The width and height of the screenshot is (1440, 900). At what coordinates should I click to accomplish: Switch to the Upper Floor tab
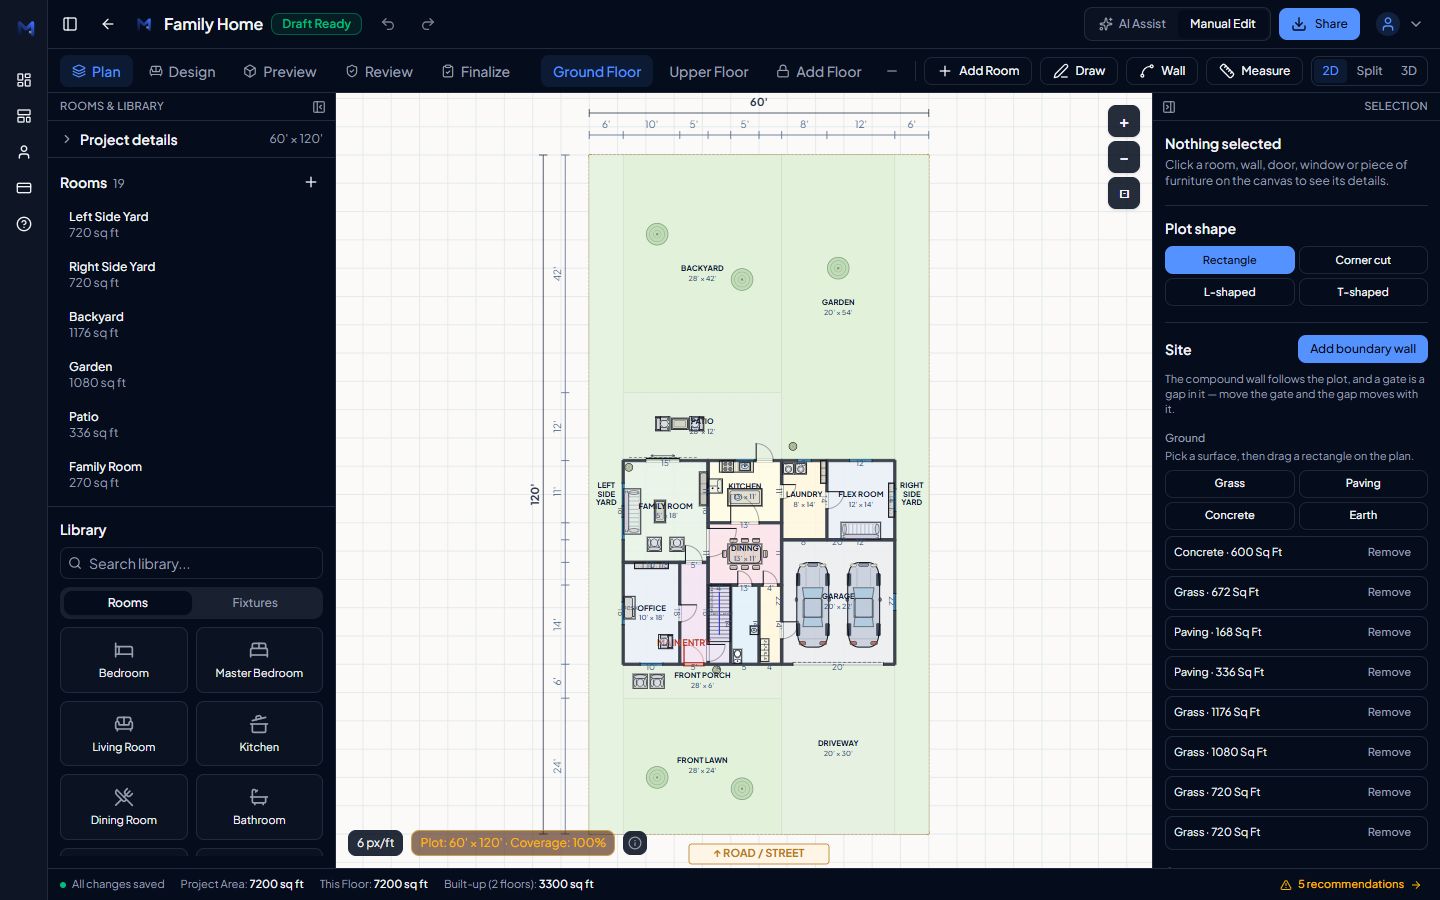point(708,72)
